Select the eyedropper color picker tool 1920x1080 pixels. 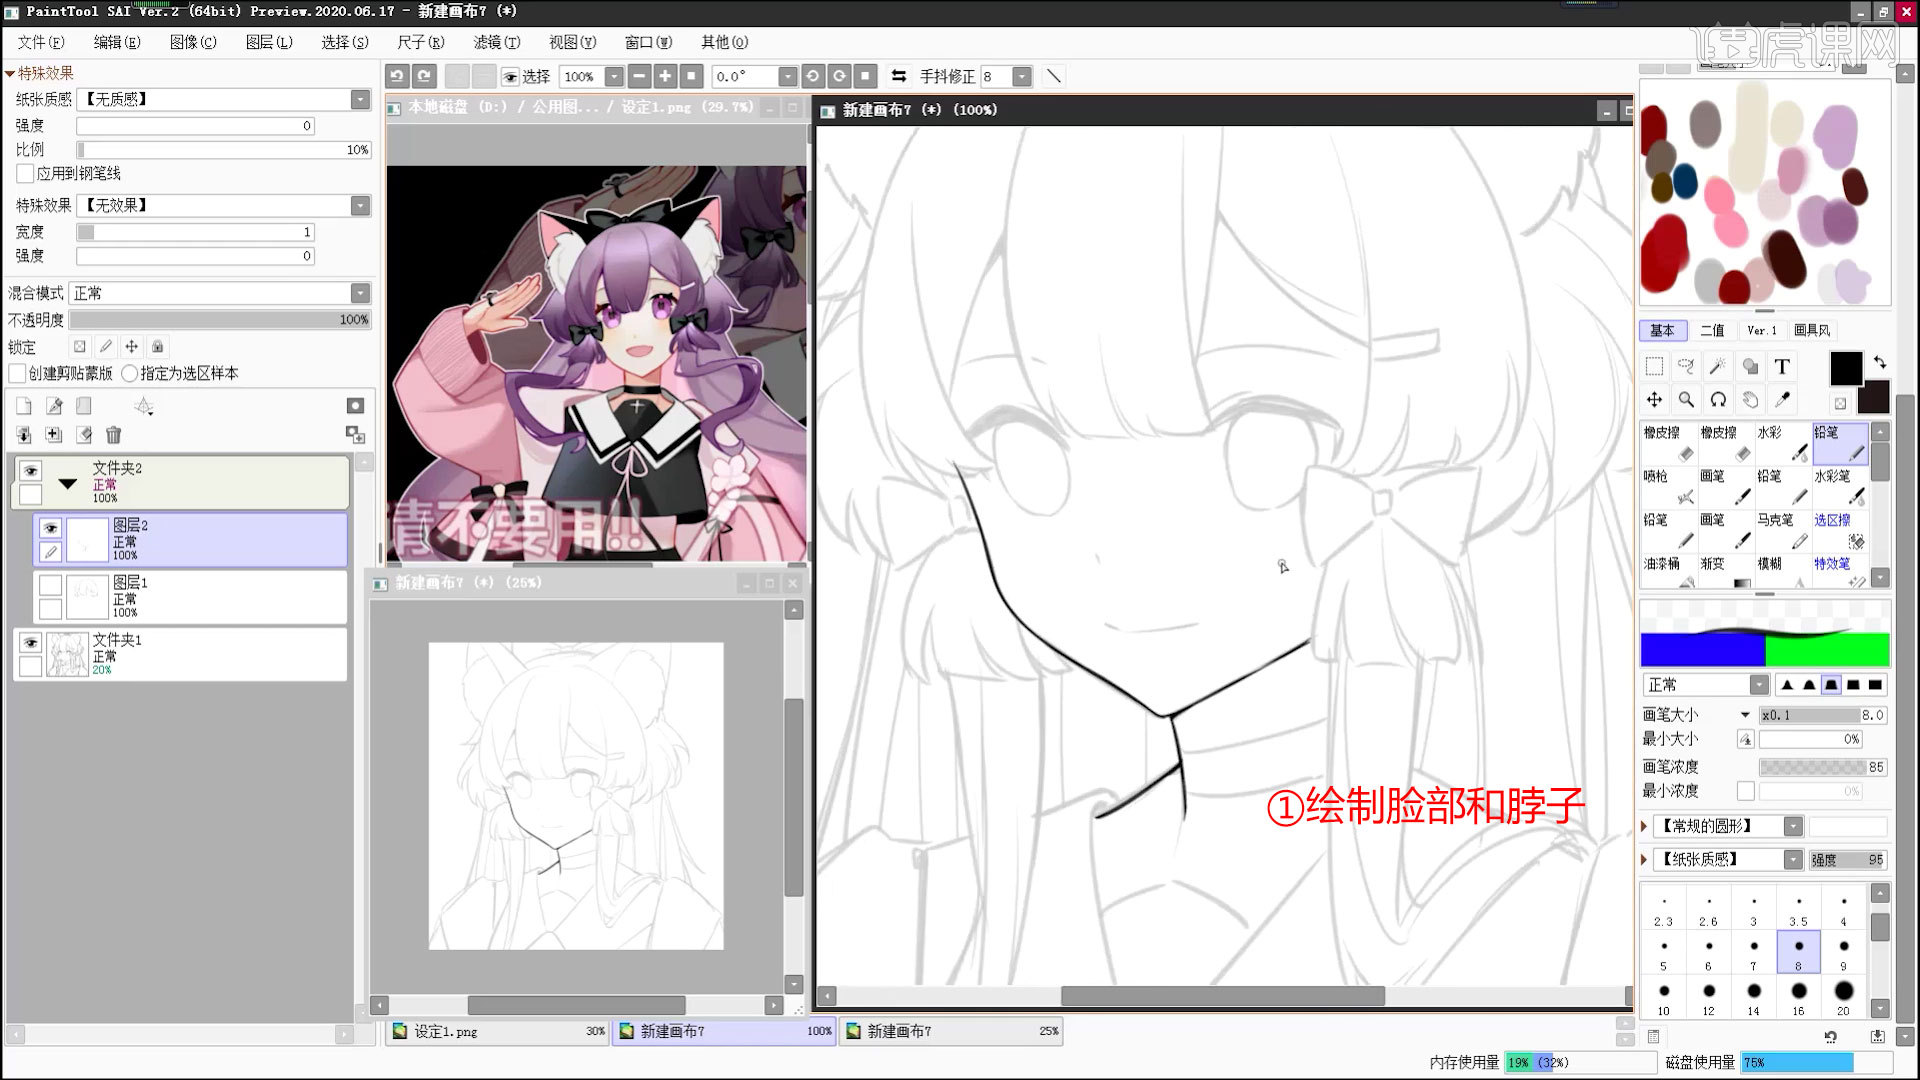(x=1782, y=400)
